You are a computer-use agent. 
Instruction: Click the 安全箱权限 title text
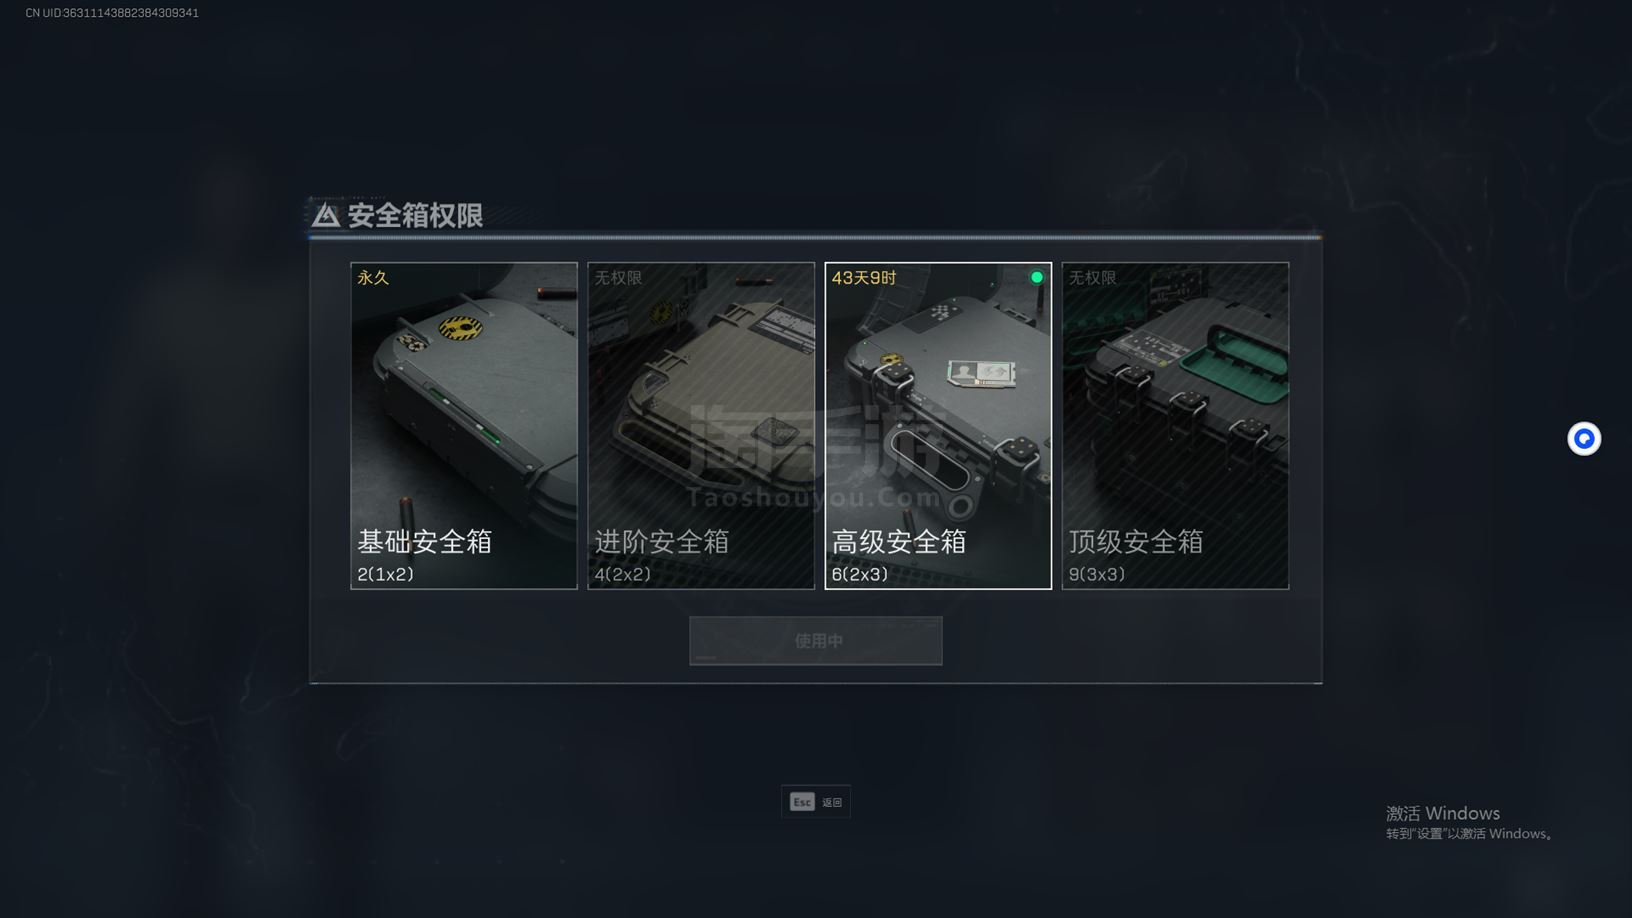pyautogui.click(x=415, y=215)
